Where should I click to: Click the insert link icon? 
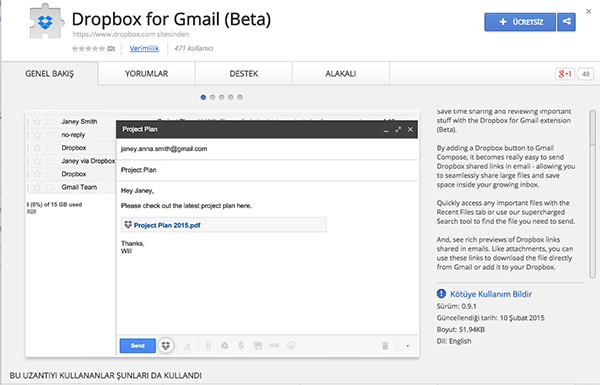(274, 346)
